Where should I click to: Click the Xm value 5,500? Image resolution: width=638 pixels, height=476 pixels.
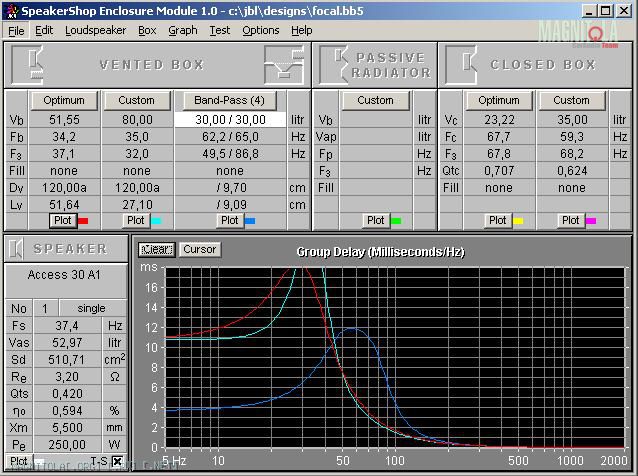[67, 428]
